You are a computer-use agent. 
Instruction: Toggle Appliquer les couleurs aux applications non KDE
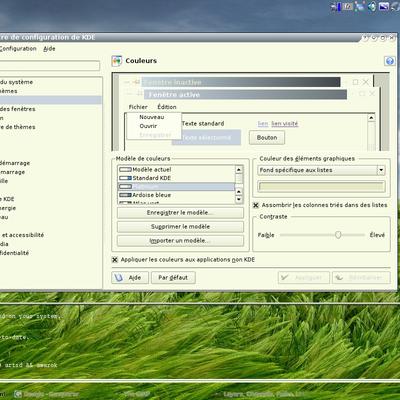115,260
